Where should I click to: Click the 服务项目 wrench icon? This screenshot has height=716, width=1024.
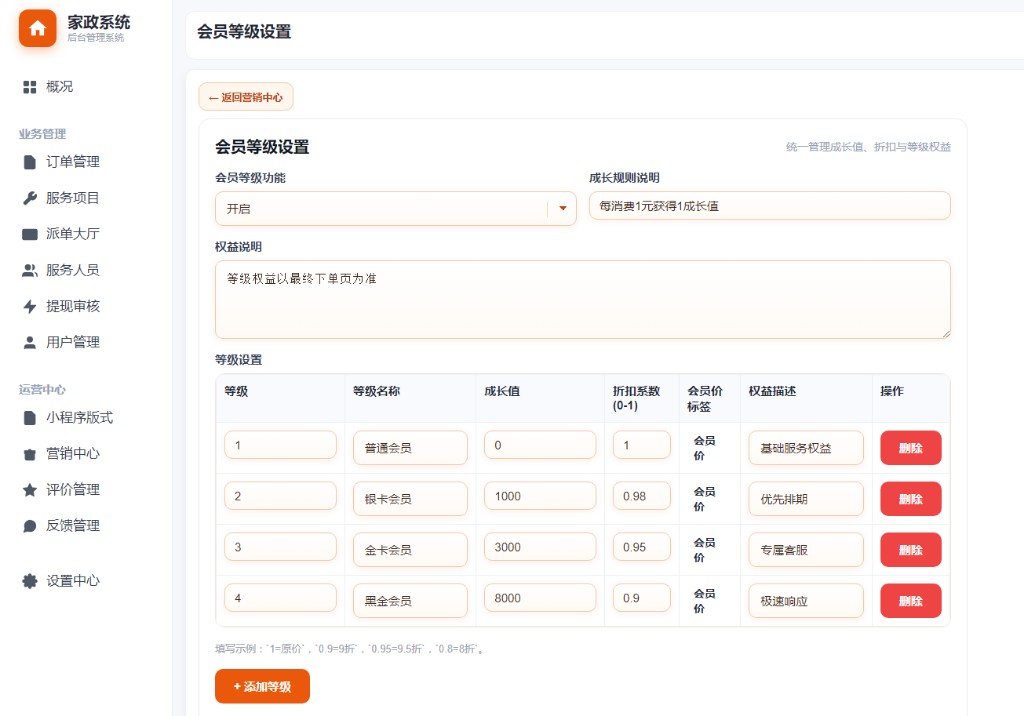[x=29, y=198]
